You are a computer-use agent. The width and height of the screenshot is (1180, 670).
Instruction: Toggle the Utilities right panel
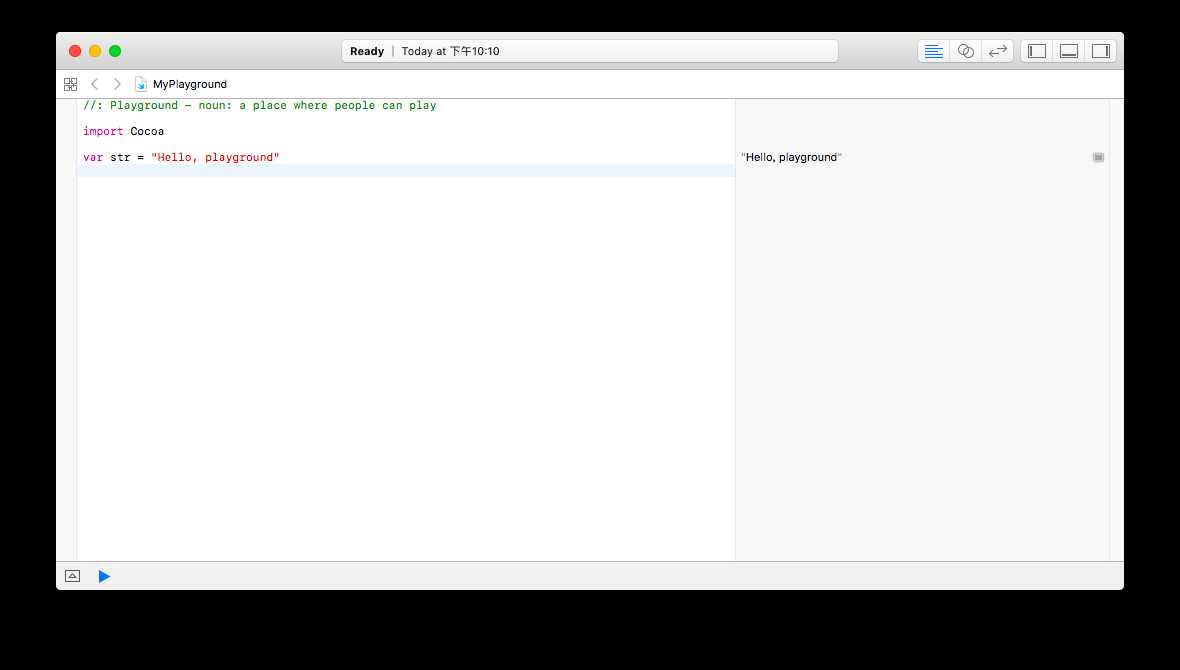pyautogui.click(x=1101, y=51)
